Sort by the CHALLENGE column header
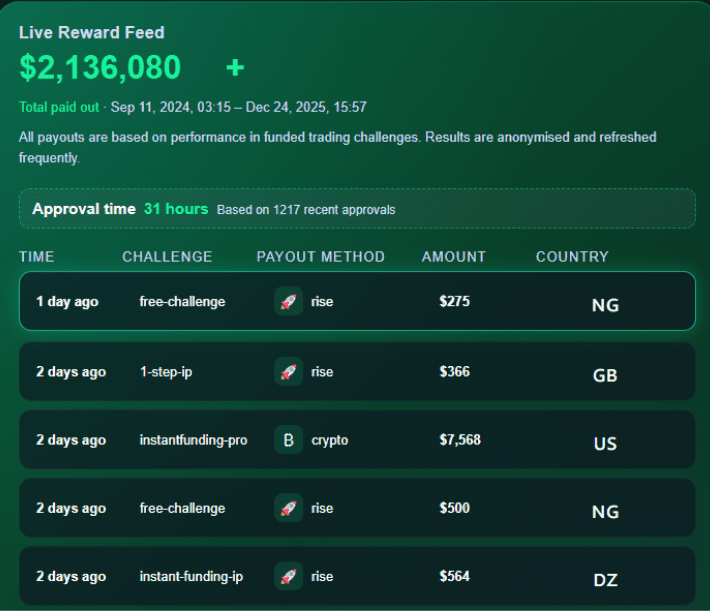This screenshot has height=611, width=710. click(x=167, y=257)
